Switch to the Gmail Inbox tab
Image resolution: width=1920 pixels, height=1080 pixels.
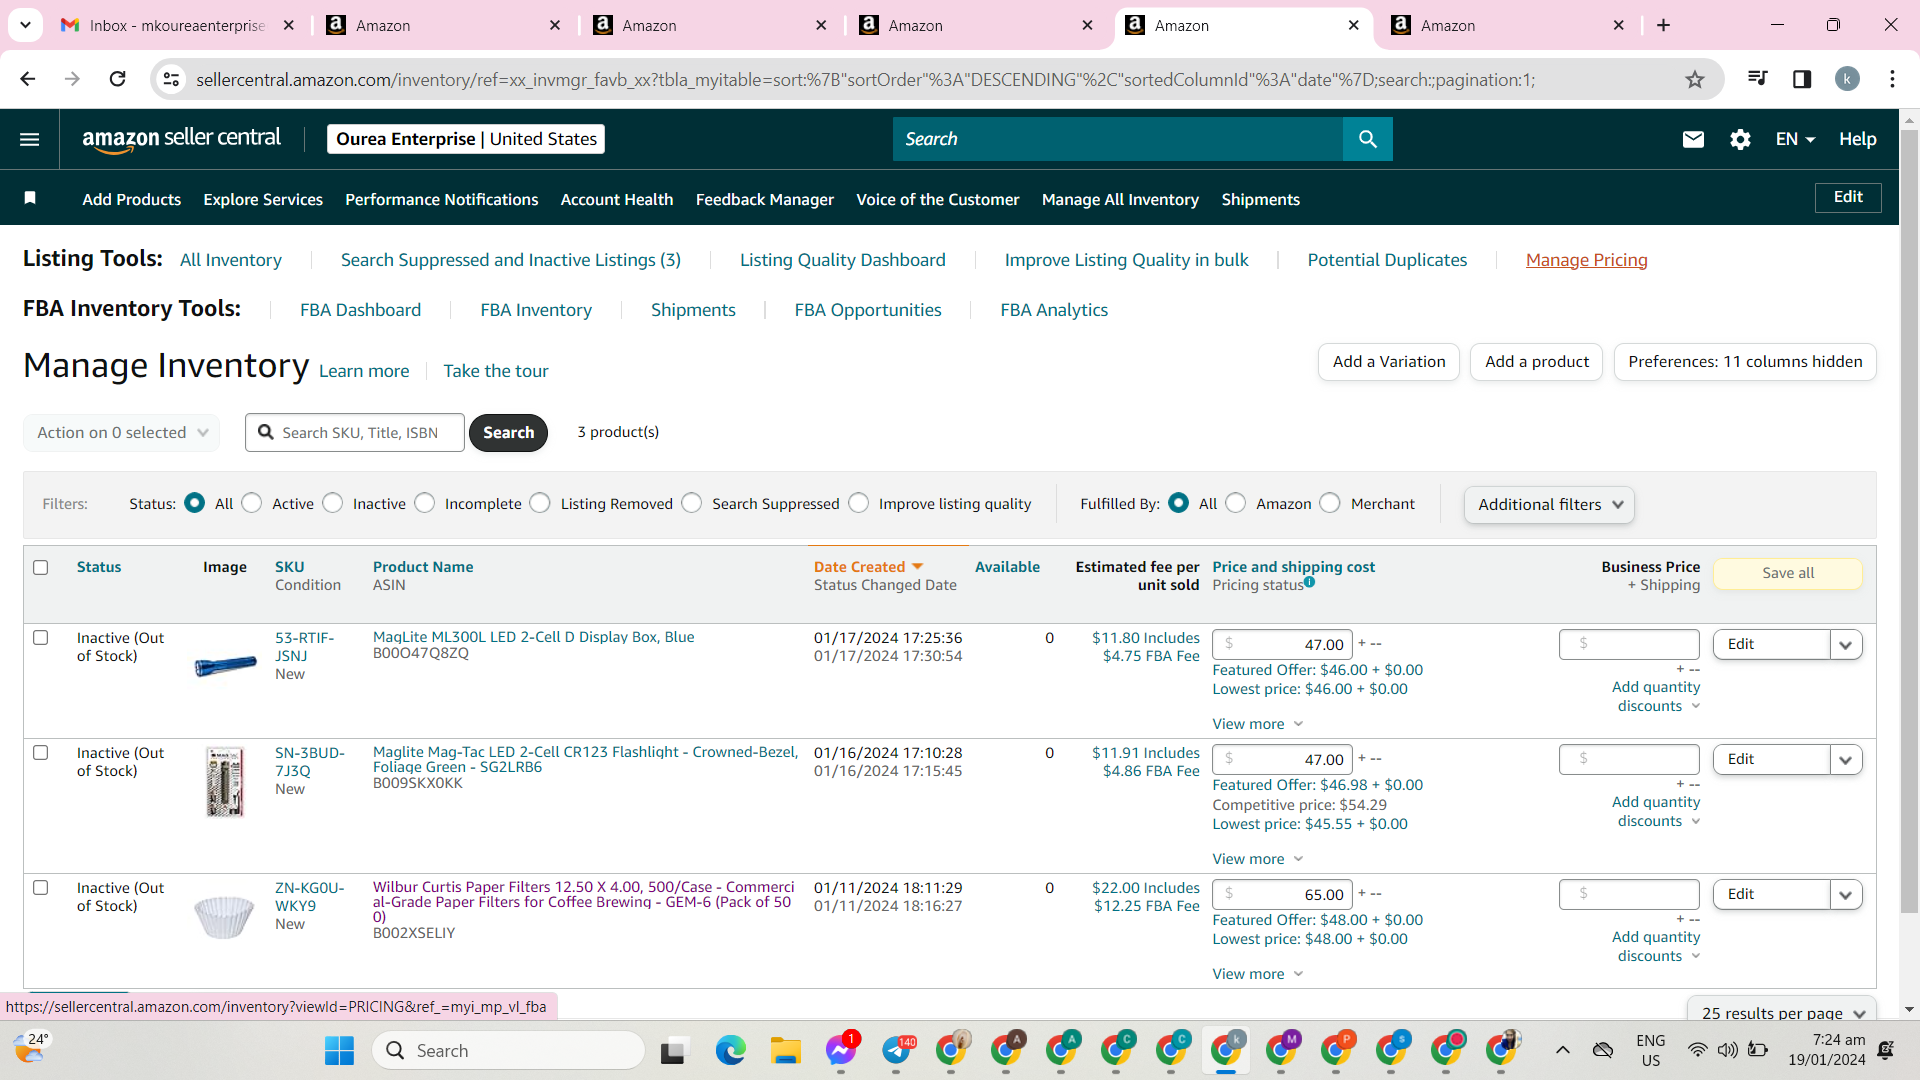click(178, 25)
